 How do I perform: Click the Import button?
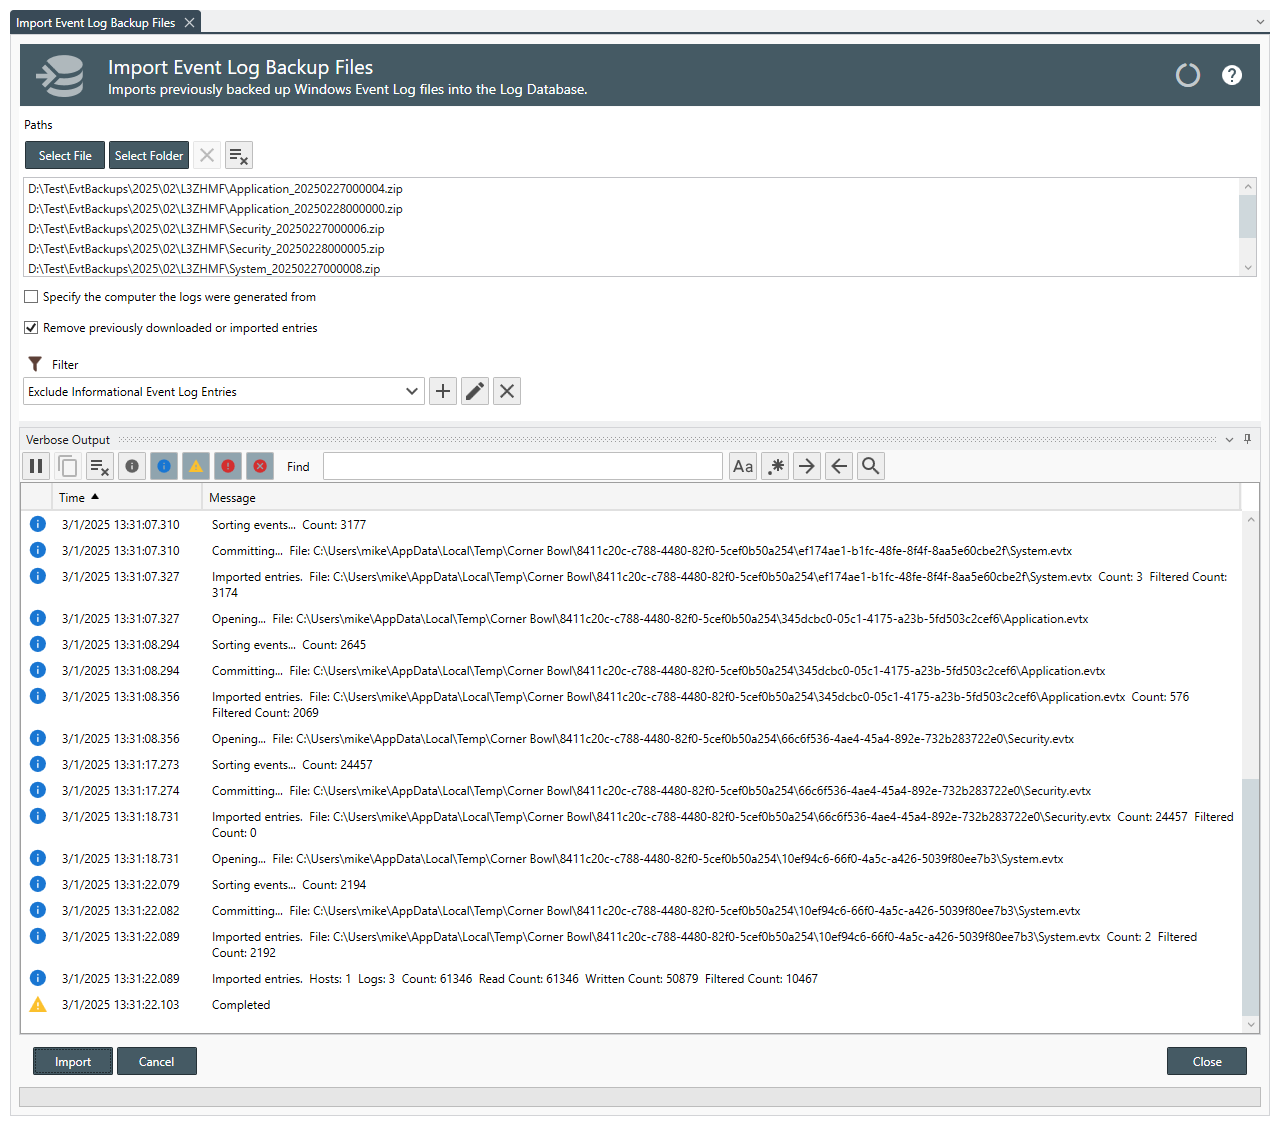click(x=72, y=1061)
